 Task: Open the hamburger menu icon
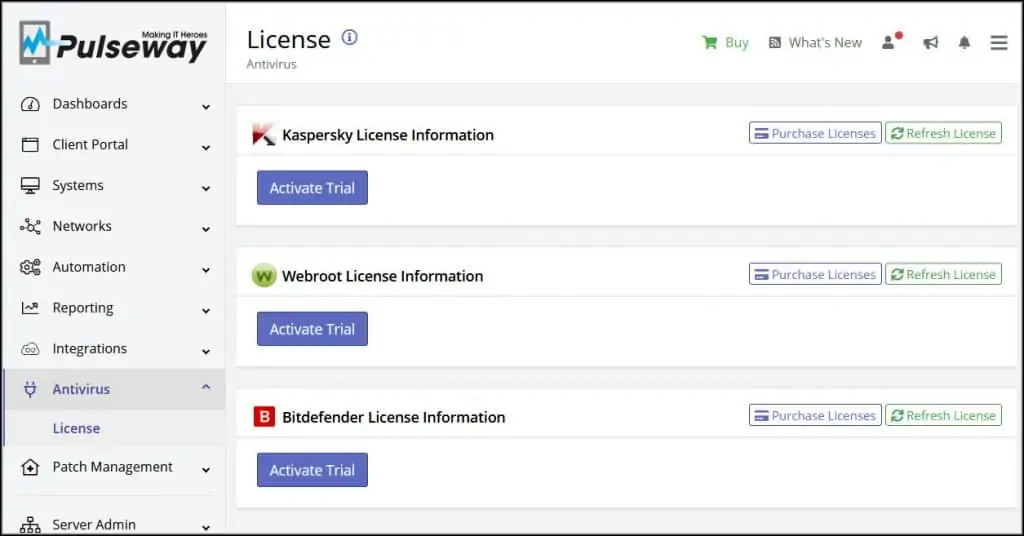pos(999,42)
